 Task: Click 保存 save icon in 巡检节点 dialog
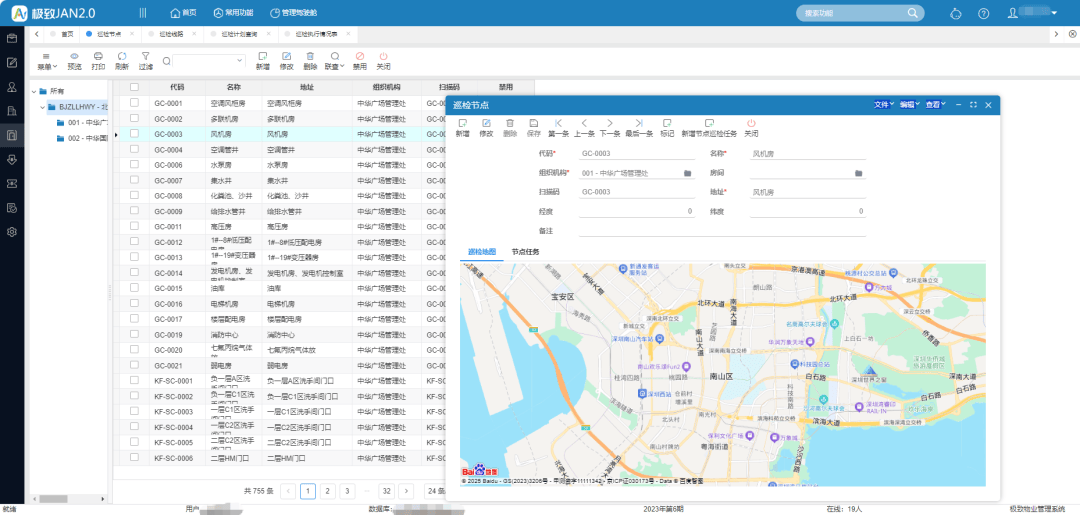[534, 123]
